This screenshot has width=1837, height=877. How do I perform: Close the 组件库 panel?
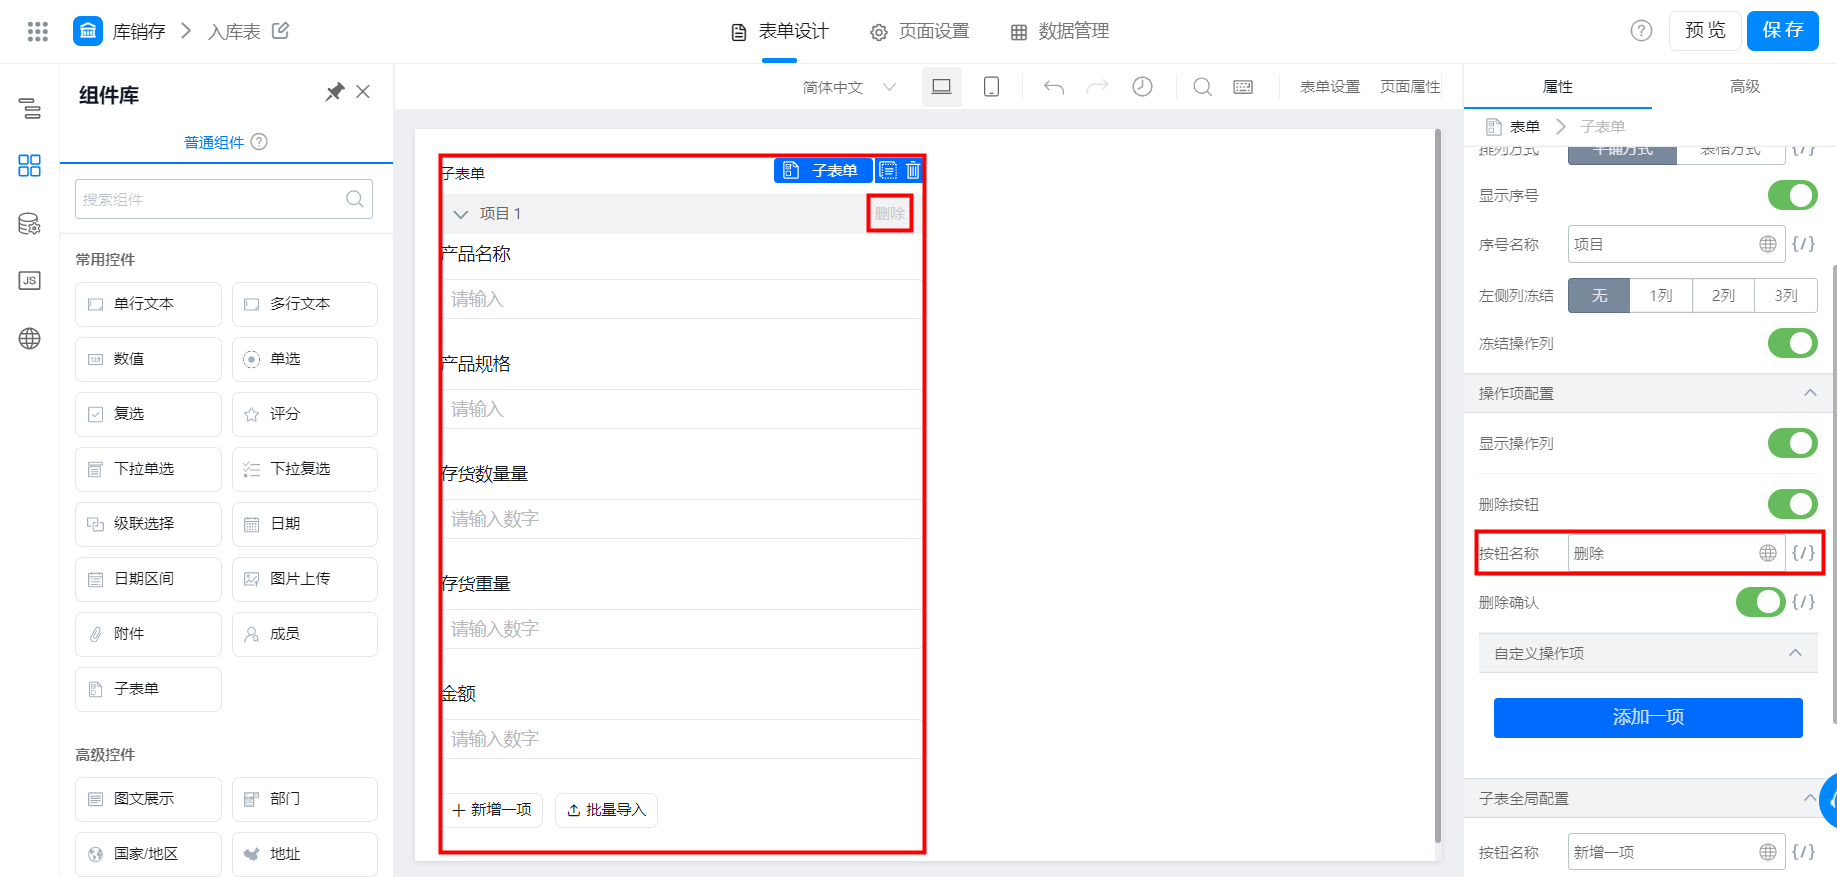tap(363, 92)
